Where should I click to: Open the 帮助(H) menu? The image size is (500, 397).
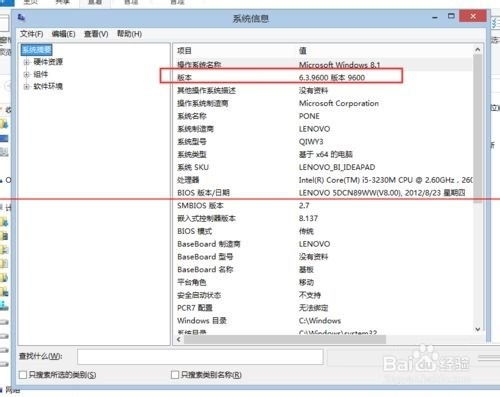click(129, 34)
